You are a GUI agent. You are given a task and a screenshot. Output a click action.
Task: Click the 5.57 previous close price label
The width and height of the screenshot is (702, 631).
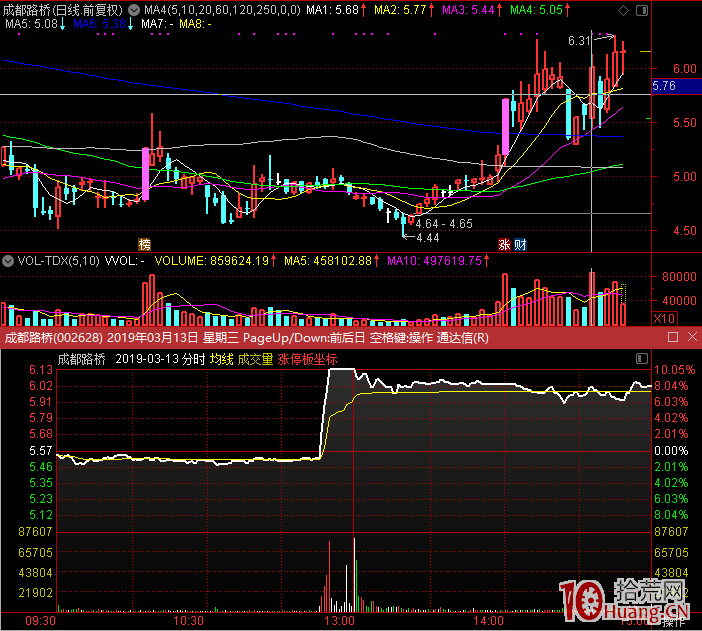(x=41, y=451)
